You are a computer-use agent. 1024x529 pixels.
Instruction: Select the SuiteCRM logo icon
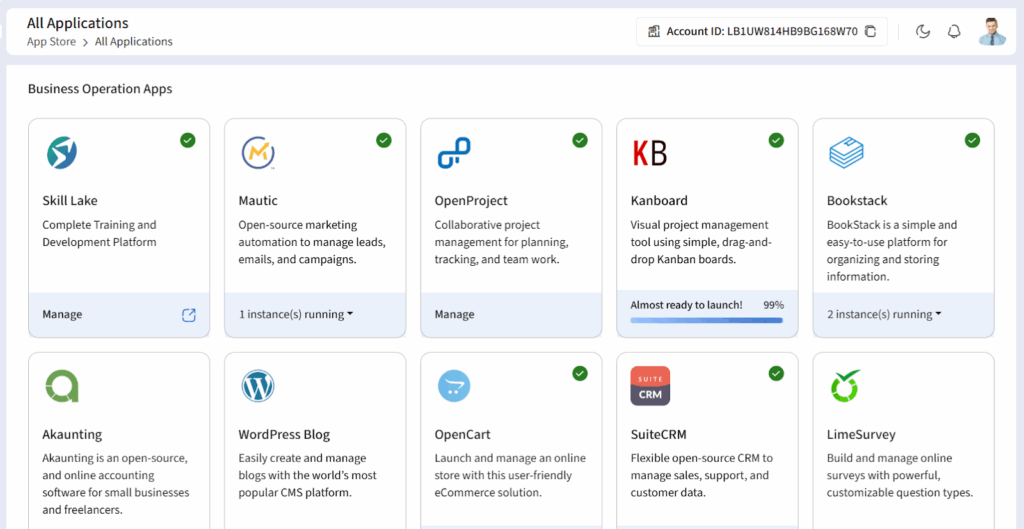point(650,386)
